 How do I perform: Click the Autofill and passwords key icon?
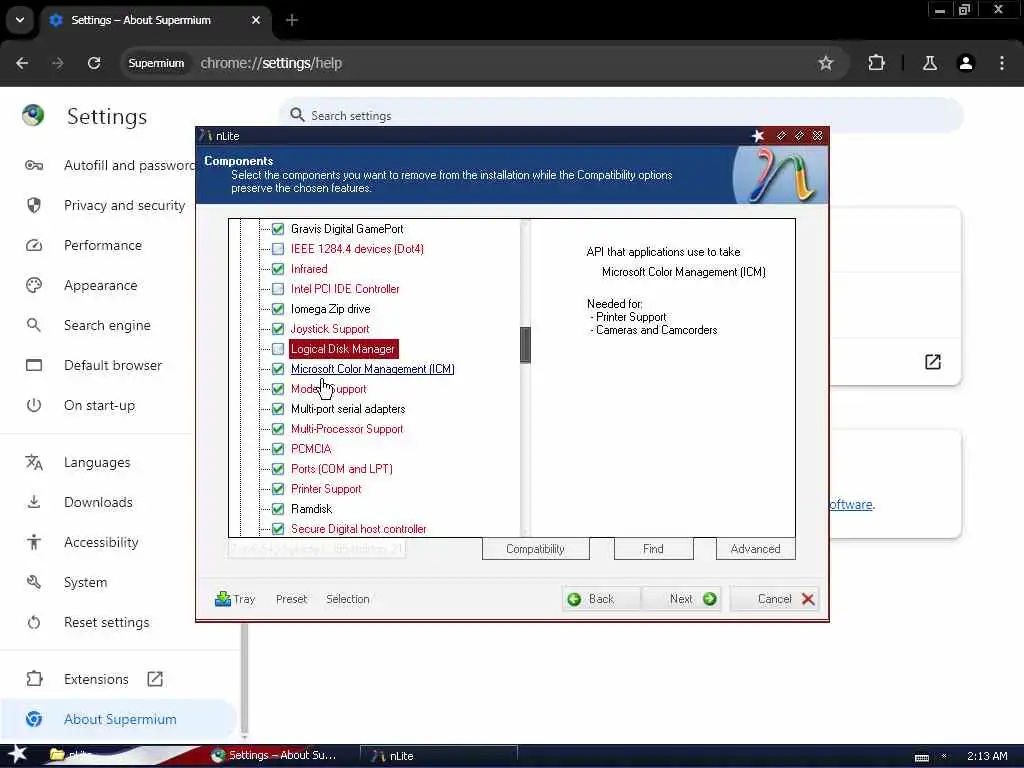[x=34, y=165]
